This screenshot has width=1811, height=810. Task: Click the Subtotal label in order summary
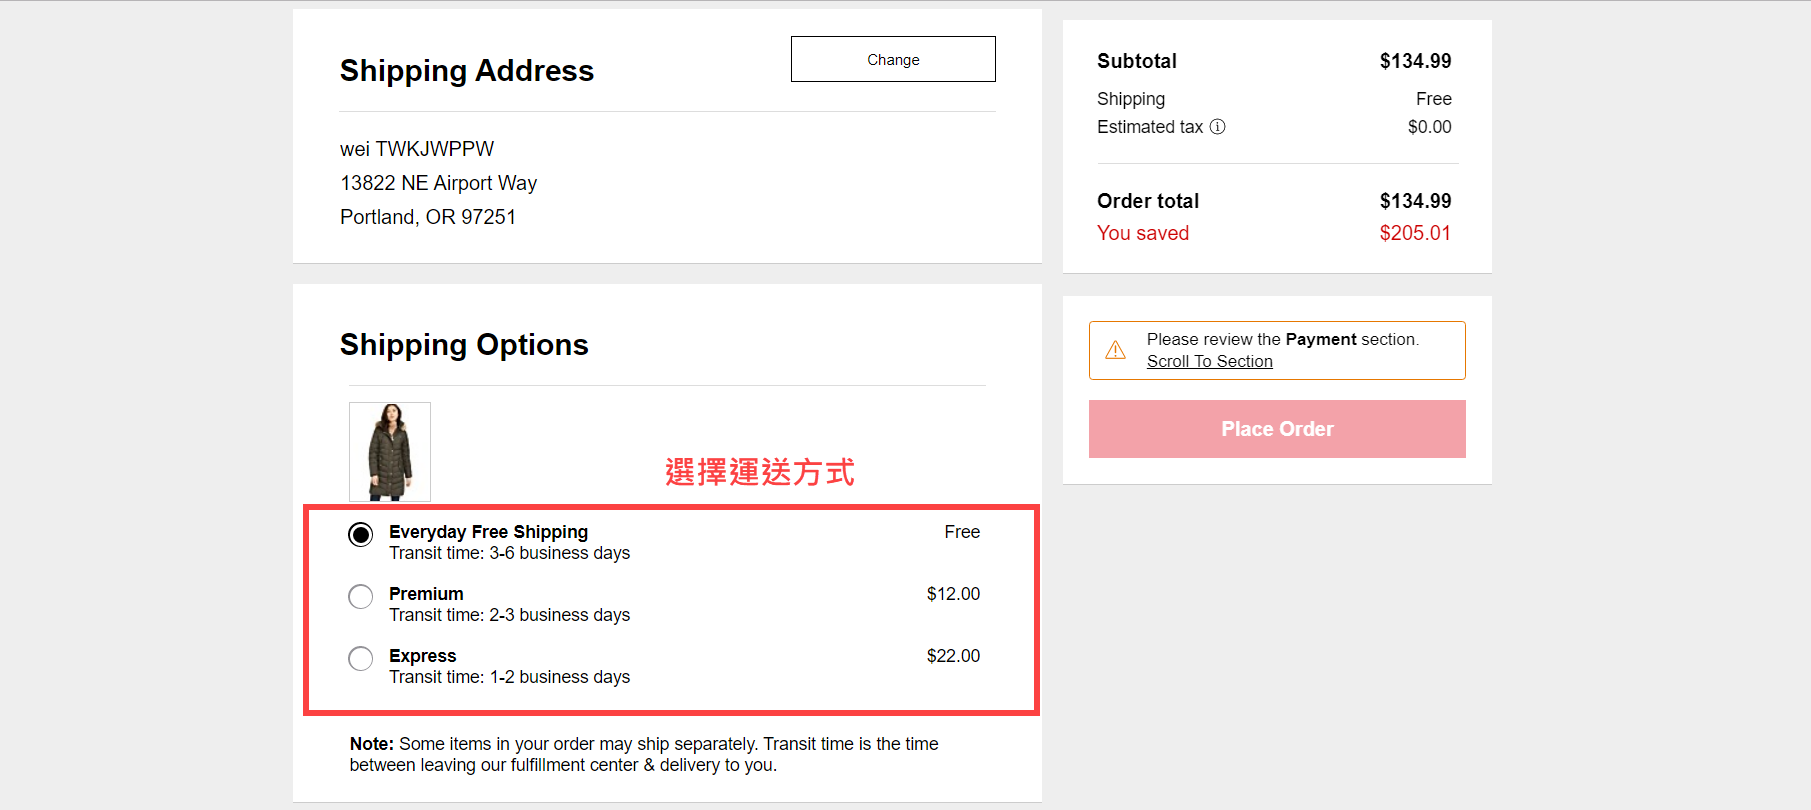tap(1137, 61)
